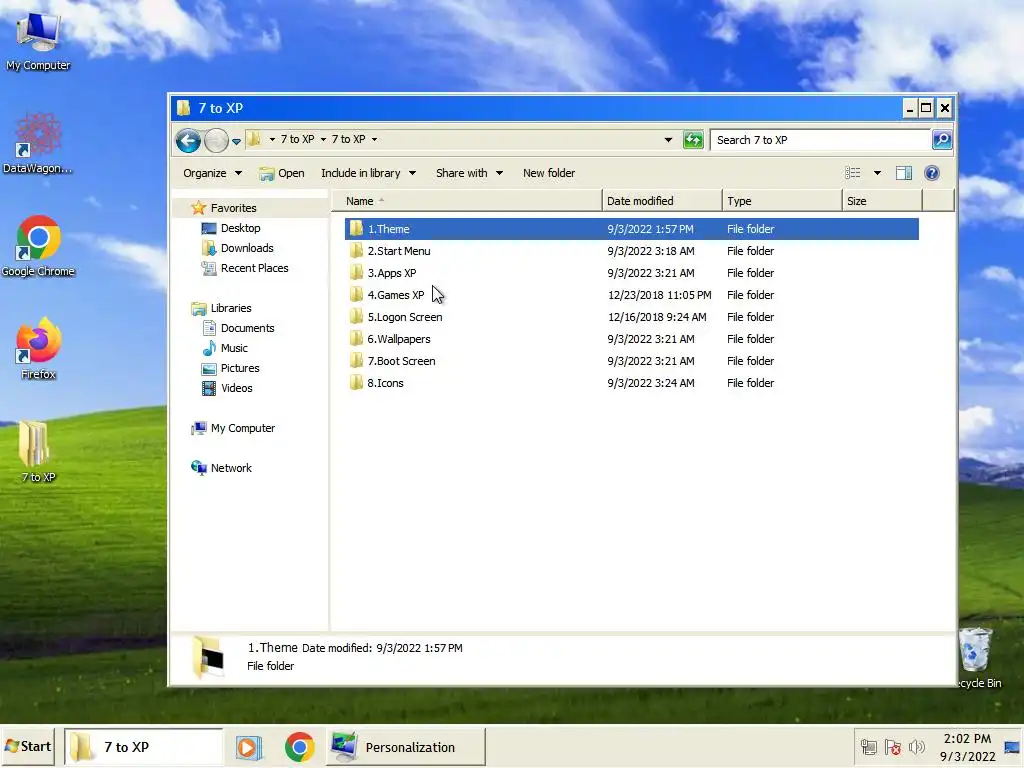The image size is (1024, 768).
Task: Toggle the preview pane button
Action: coord(904,173)
